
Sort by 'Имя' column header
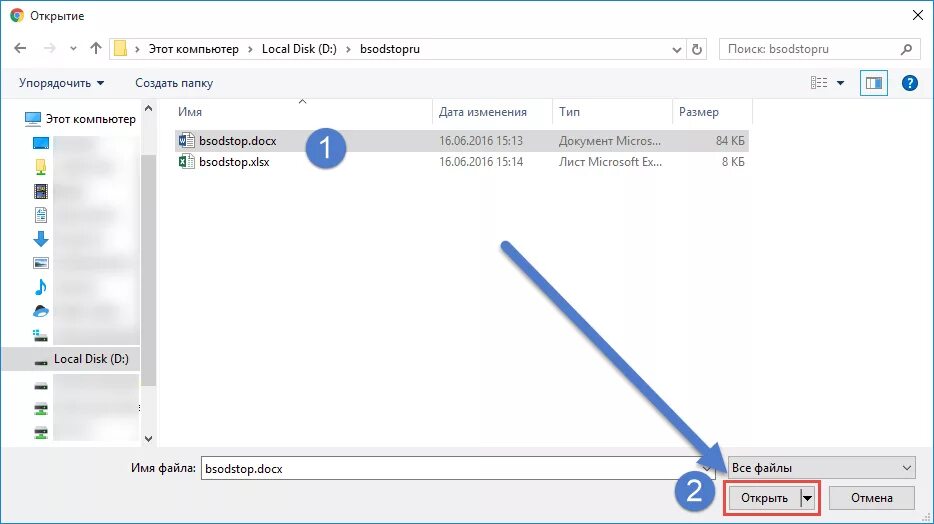(303, 111)
